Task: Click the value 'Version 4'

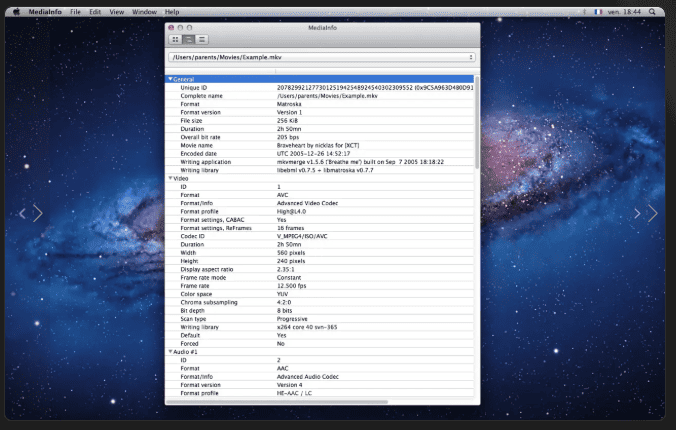Action: (289, 385)
